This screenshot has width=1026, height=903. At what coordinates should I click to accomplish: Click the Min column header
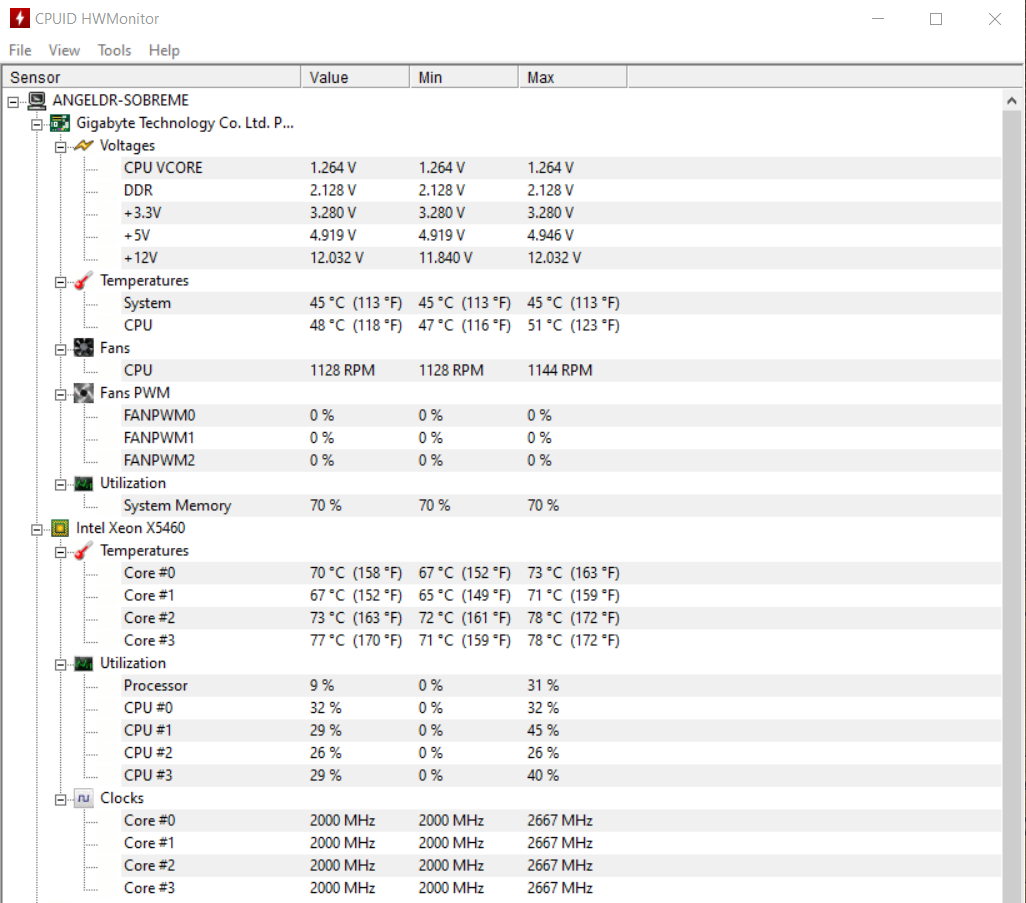coord(464,77)
